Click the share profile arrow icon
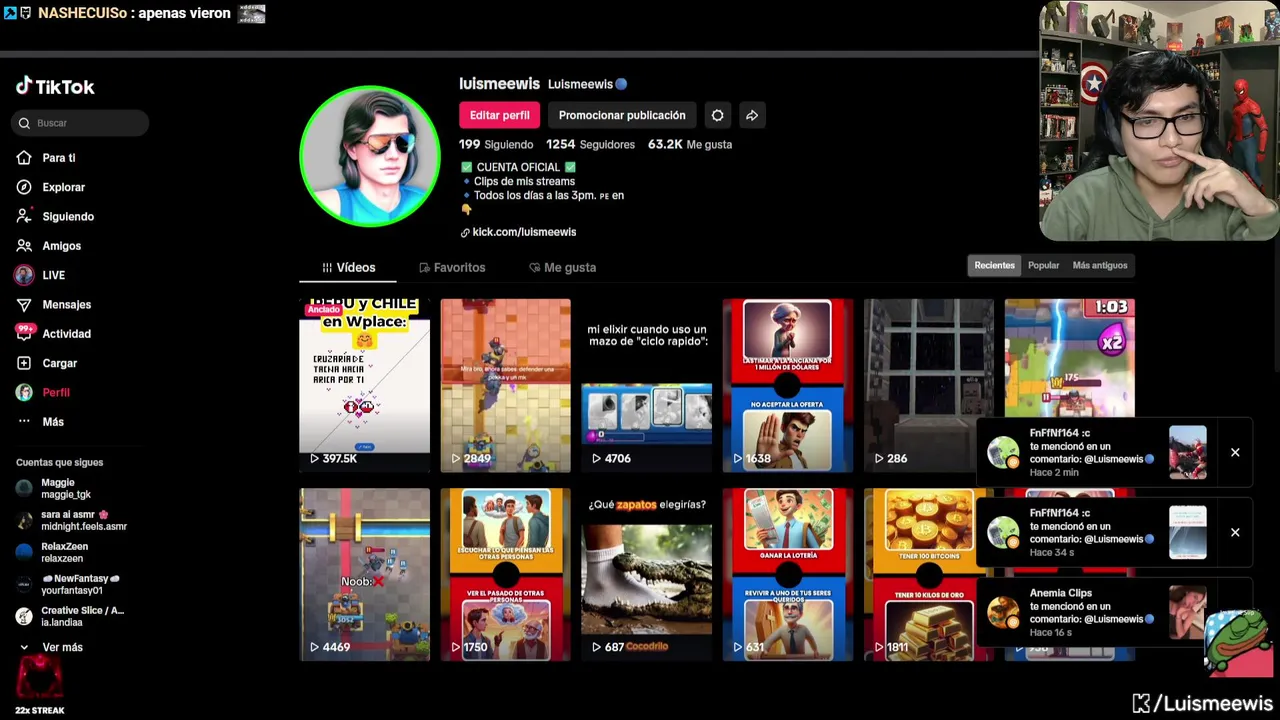This screenshot has height=720, width=1280. pyautogui.click(x=752, y=115)
